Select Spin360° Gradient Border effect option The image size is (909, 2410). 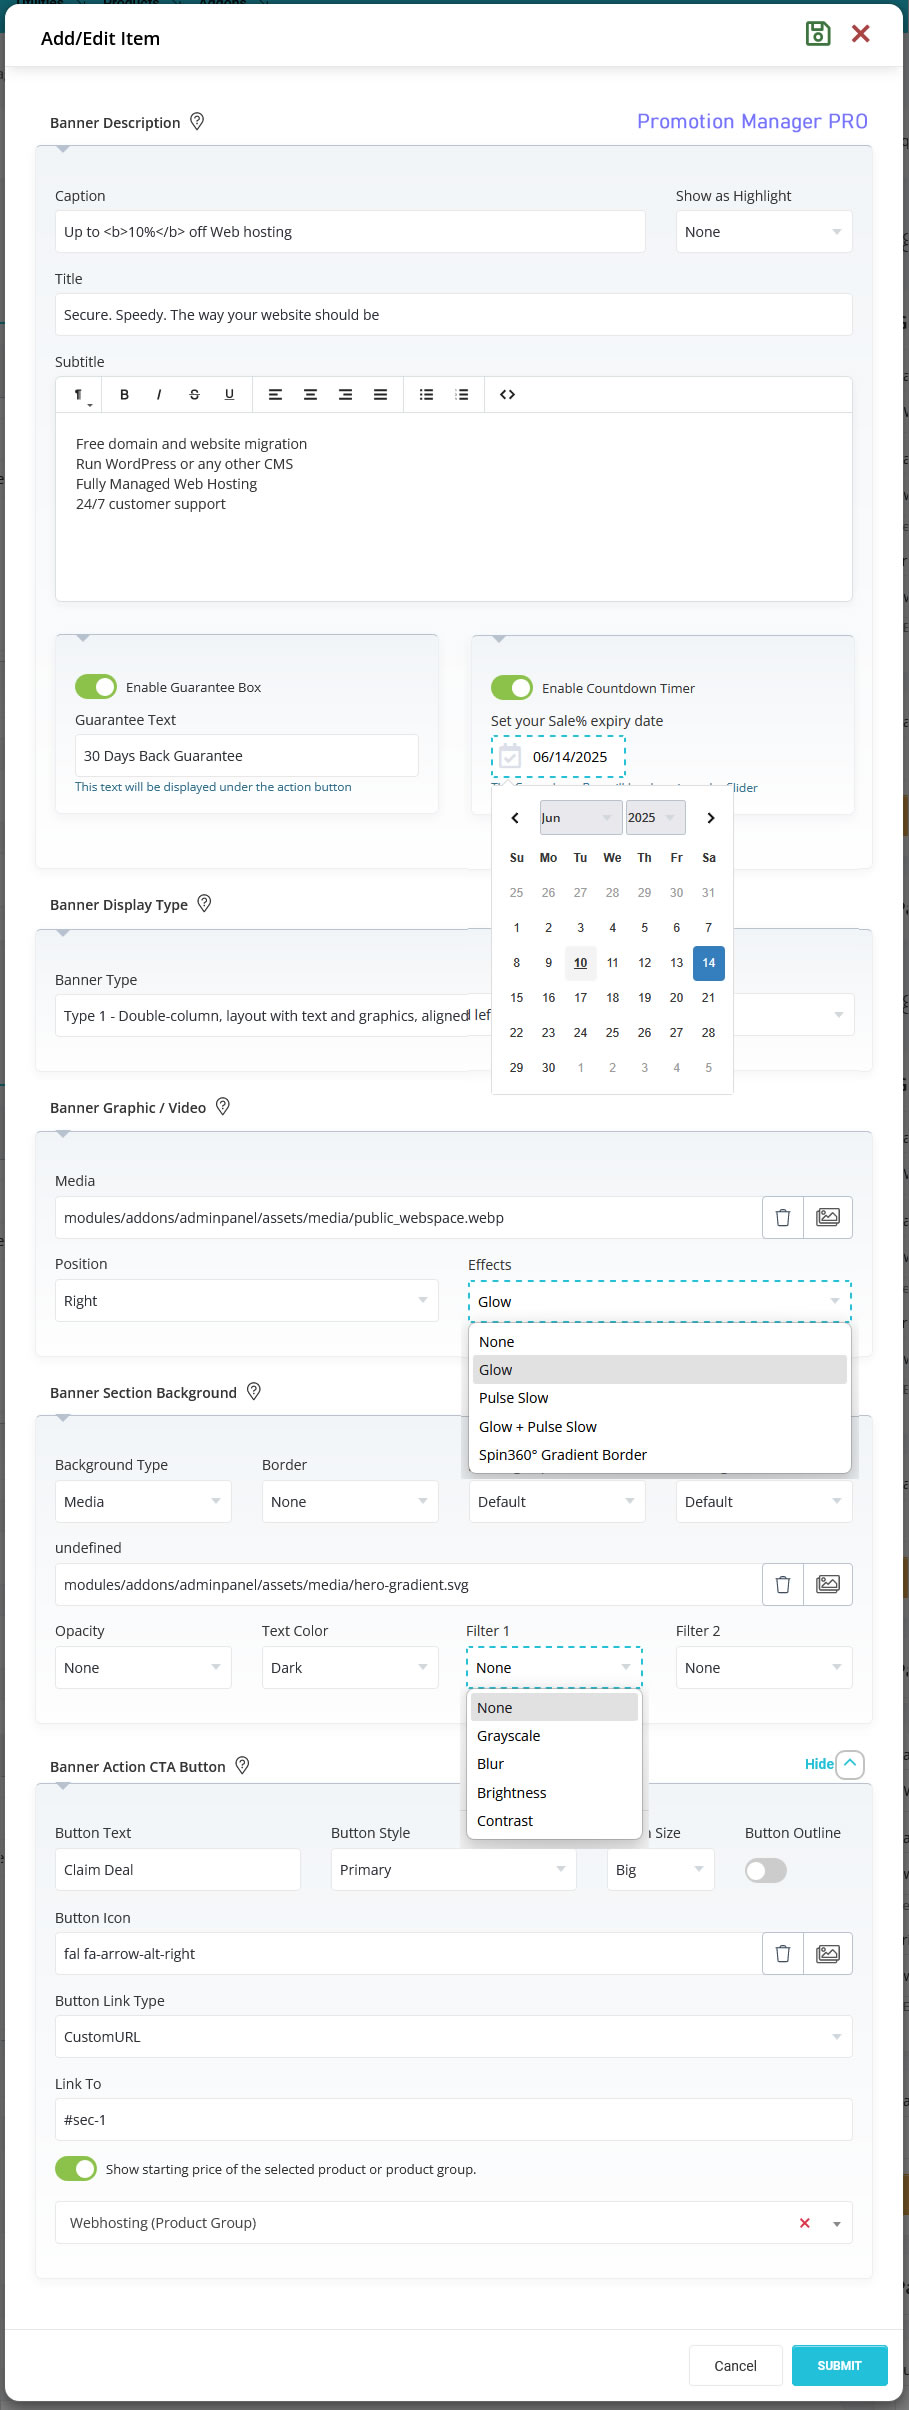(563, 1455)
